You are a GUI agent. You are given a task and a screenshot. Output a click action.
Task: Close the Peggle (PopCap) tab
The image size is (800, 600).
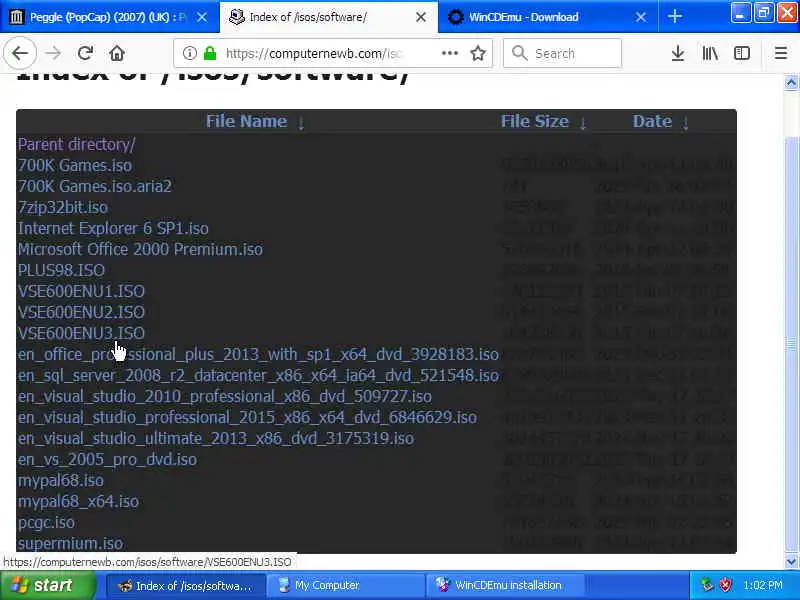click(202, 17)
